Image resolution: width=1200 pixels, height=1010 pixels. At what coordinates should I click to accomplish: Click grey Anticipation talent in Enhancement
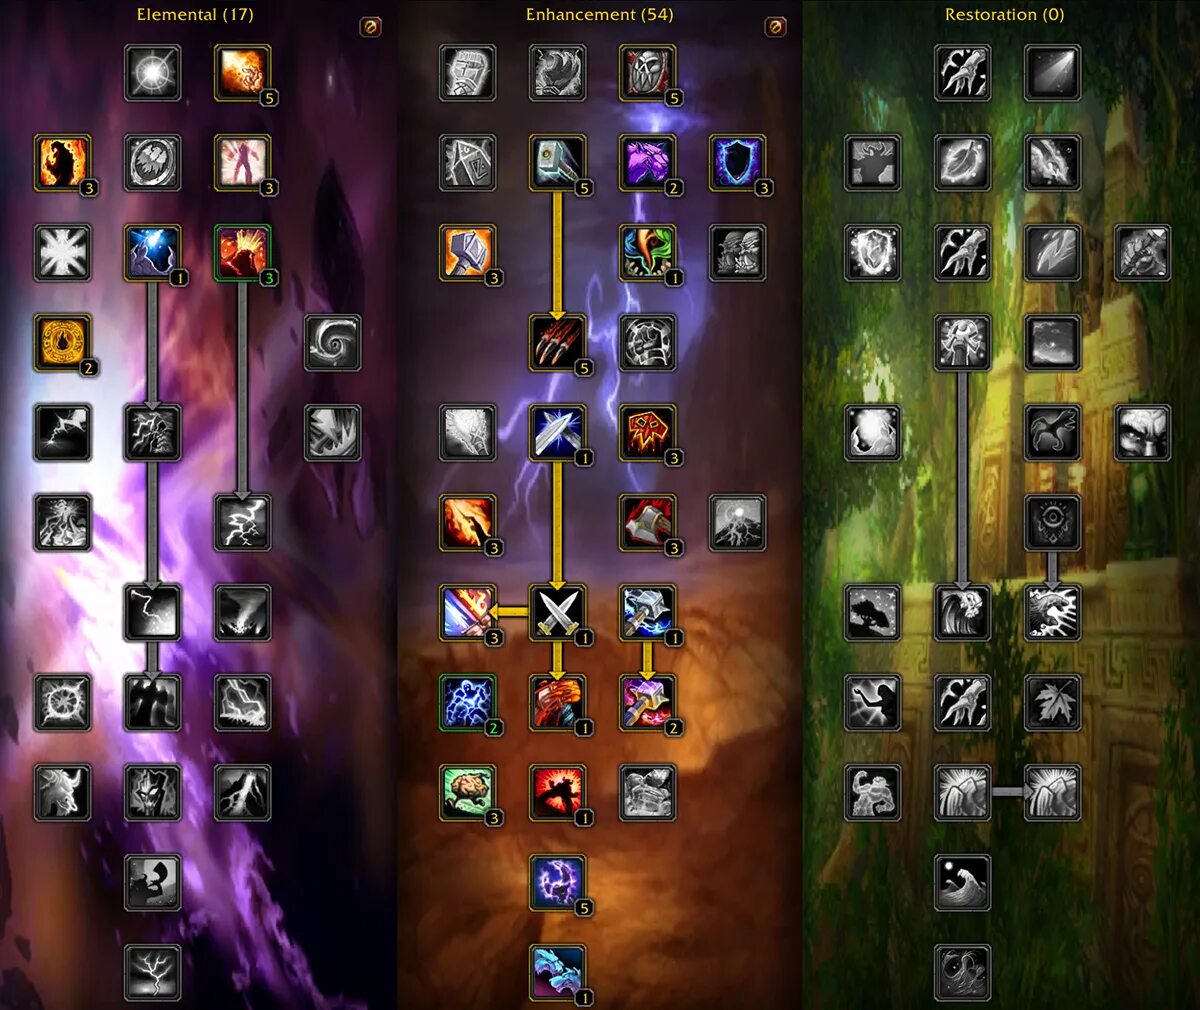738,253
